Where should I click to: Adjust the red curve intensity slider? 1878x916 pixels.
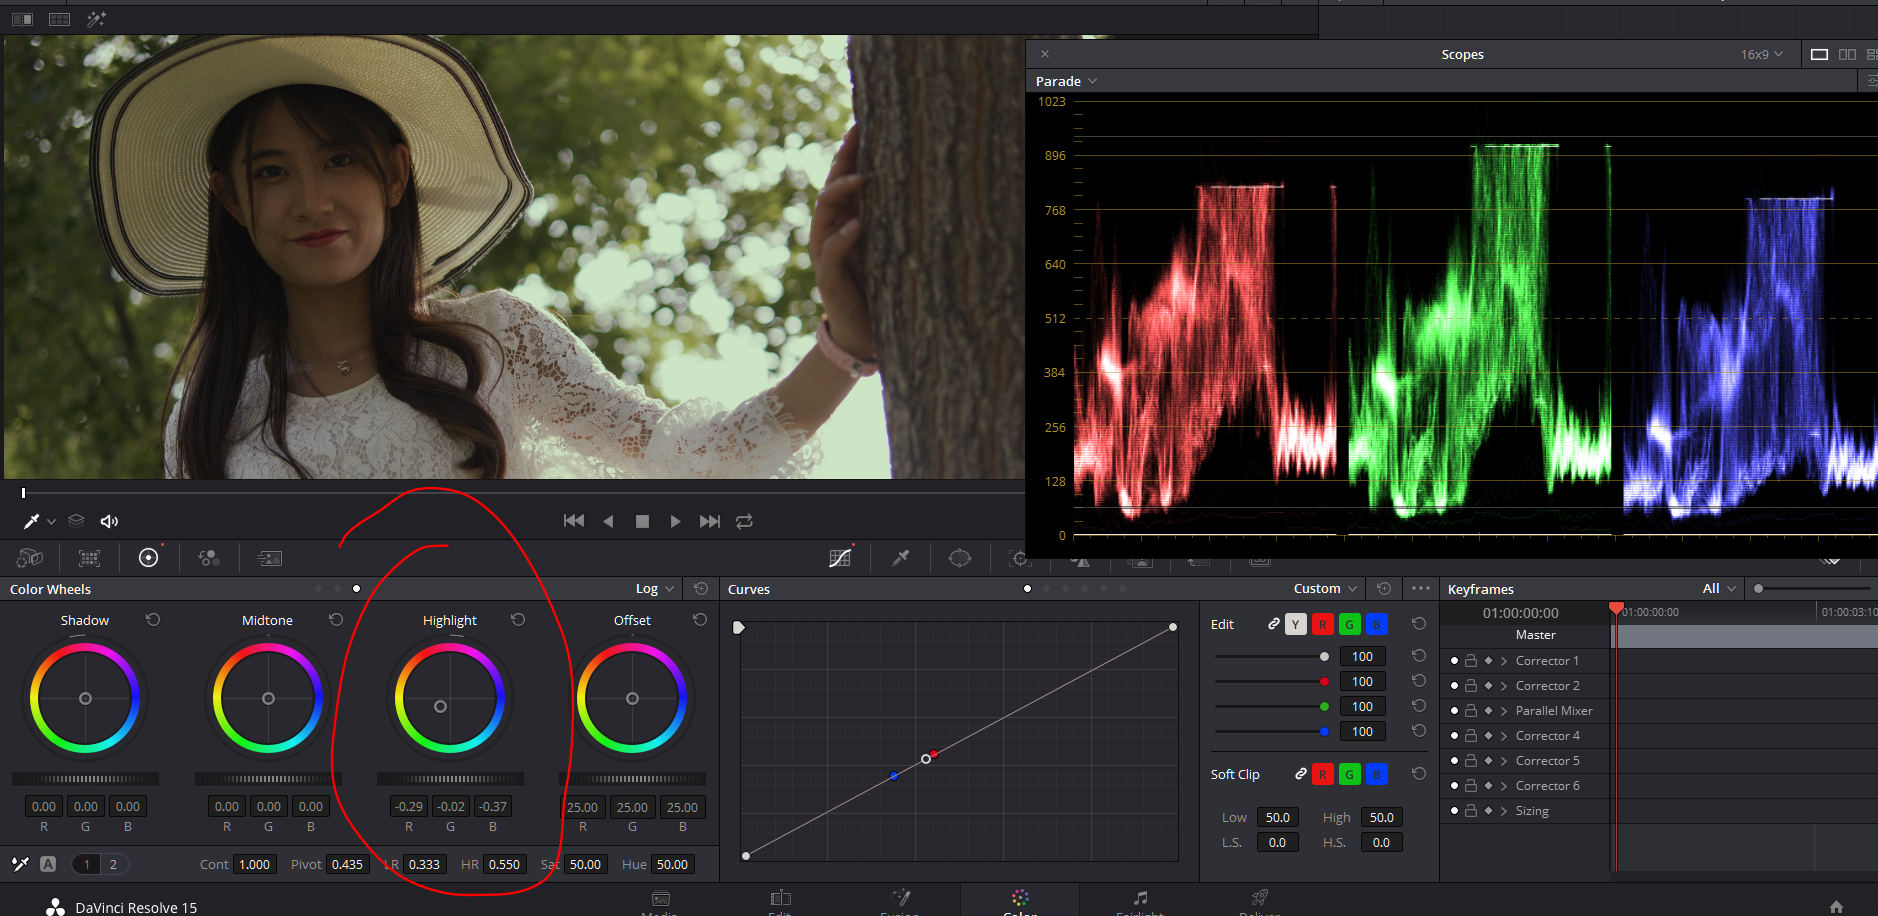tap(1324, 682)
